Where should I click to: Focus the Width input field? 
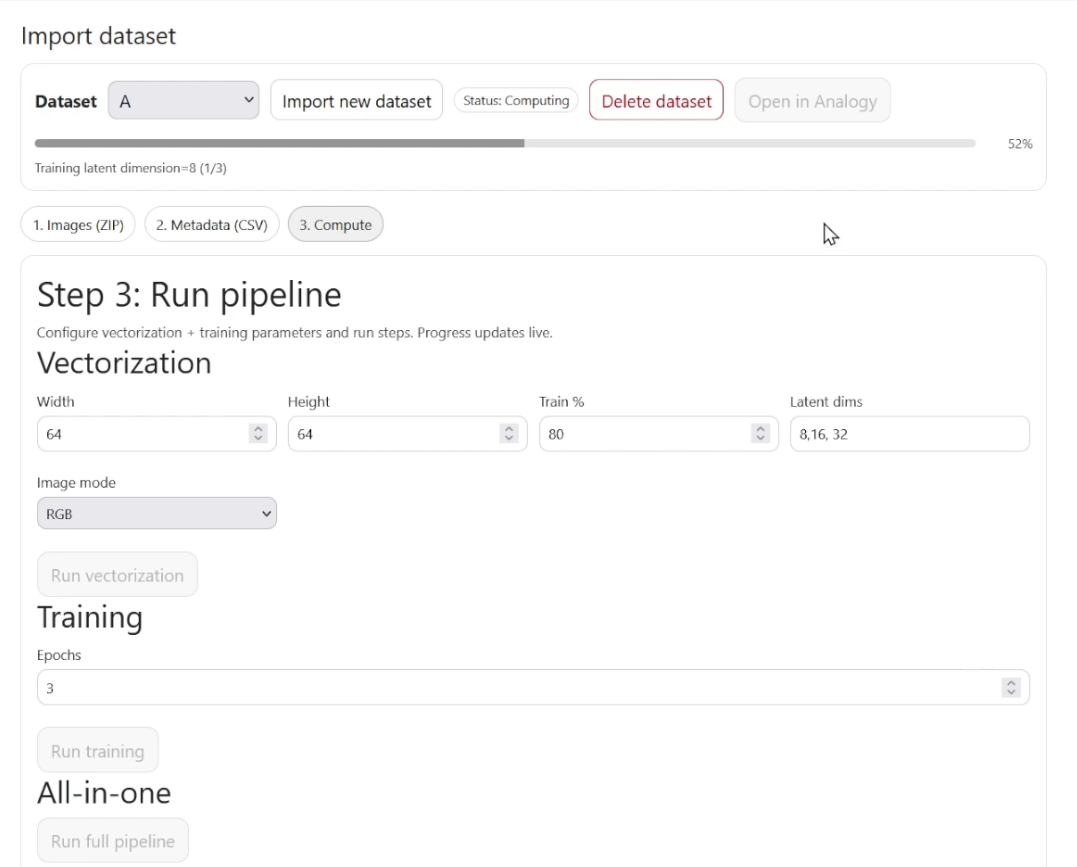[x=140, y=434]
